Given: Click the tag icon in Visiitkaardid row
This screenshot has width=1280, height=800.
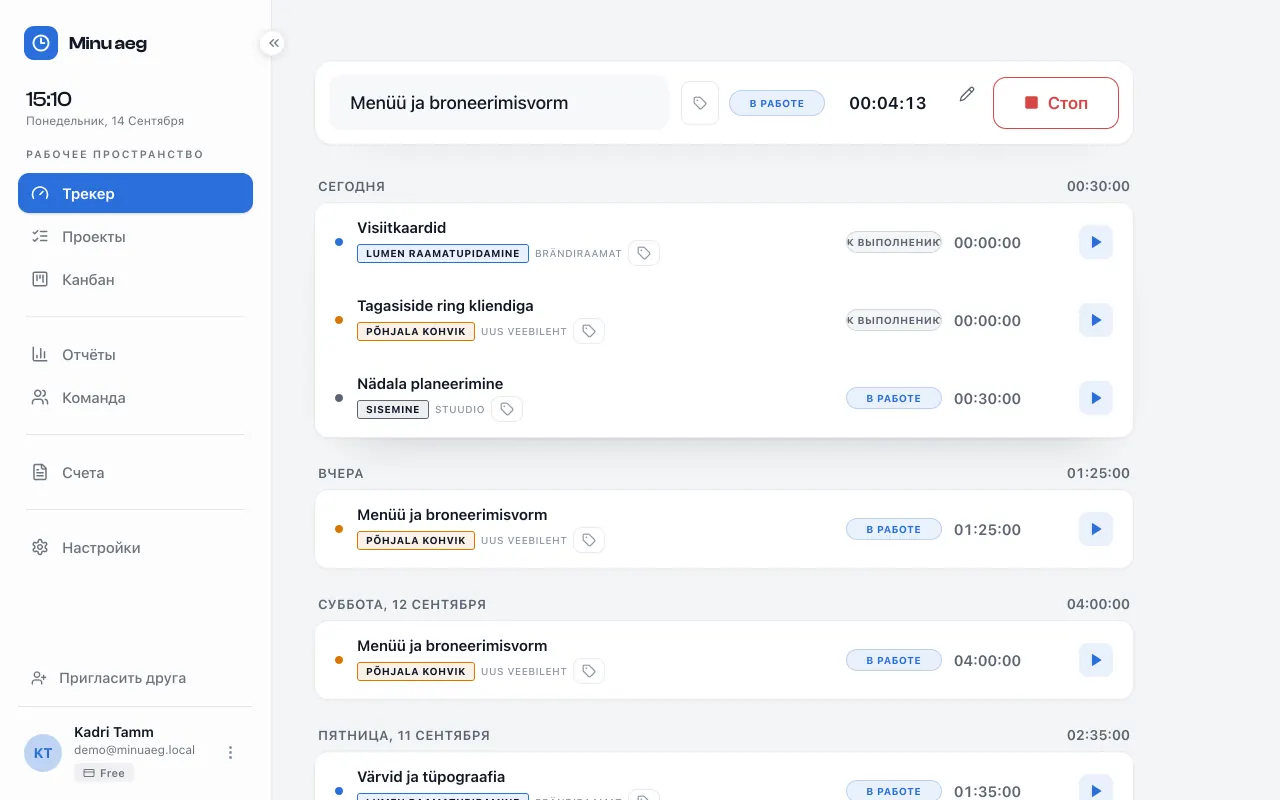Looking at the screenshot, I should pos(644,254).
